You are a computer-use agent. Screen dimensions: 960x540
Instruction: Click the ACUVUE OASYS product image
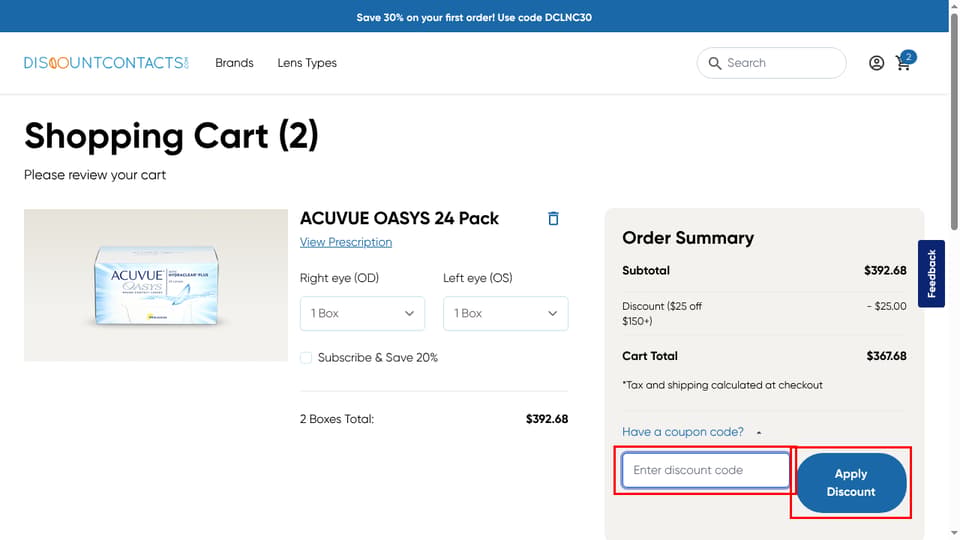156,285
